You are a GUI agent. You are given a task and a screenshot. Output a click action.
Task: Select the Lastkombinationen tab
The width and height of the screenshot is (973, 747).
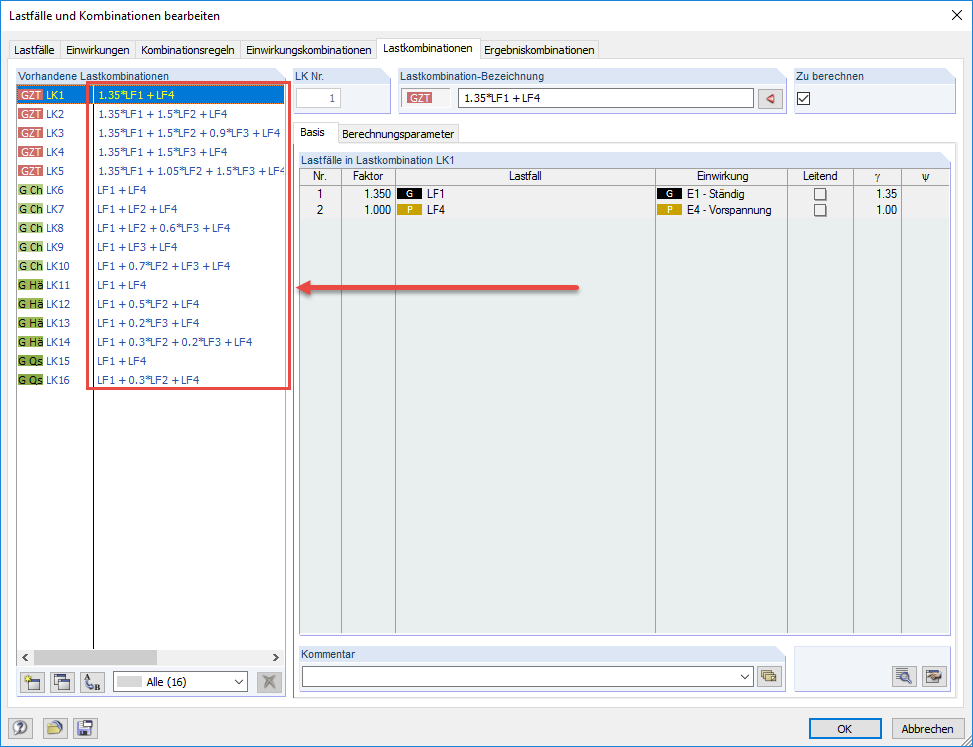tap(428, 48)
